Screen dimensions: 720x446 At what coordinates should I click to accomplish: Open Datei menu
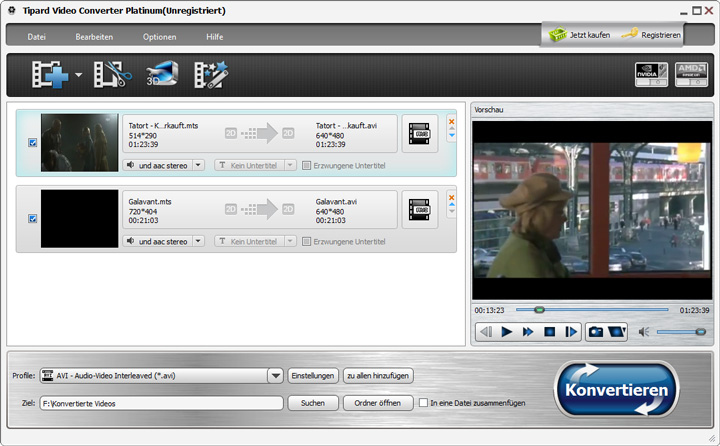(x=36, y=37)
